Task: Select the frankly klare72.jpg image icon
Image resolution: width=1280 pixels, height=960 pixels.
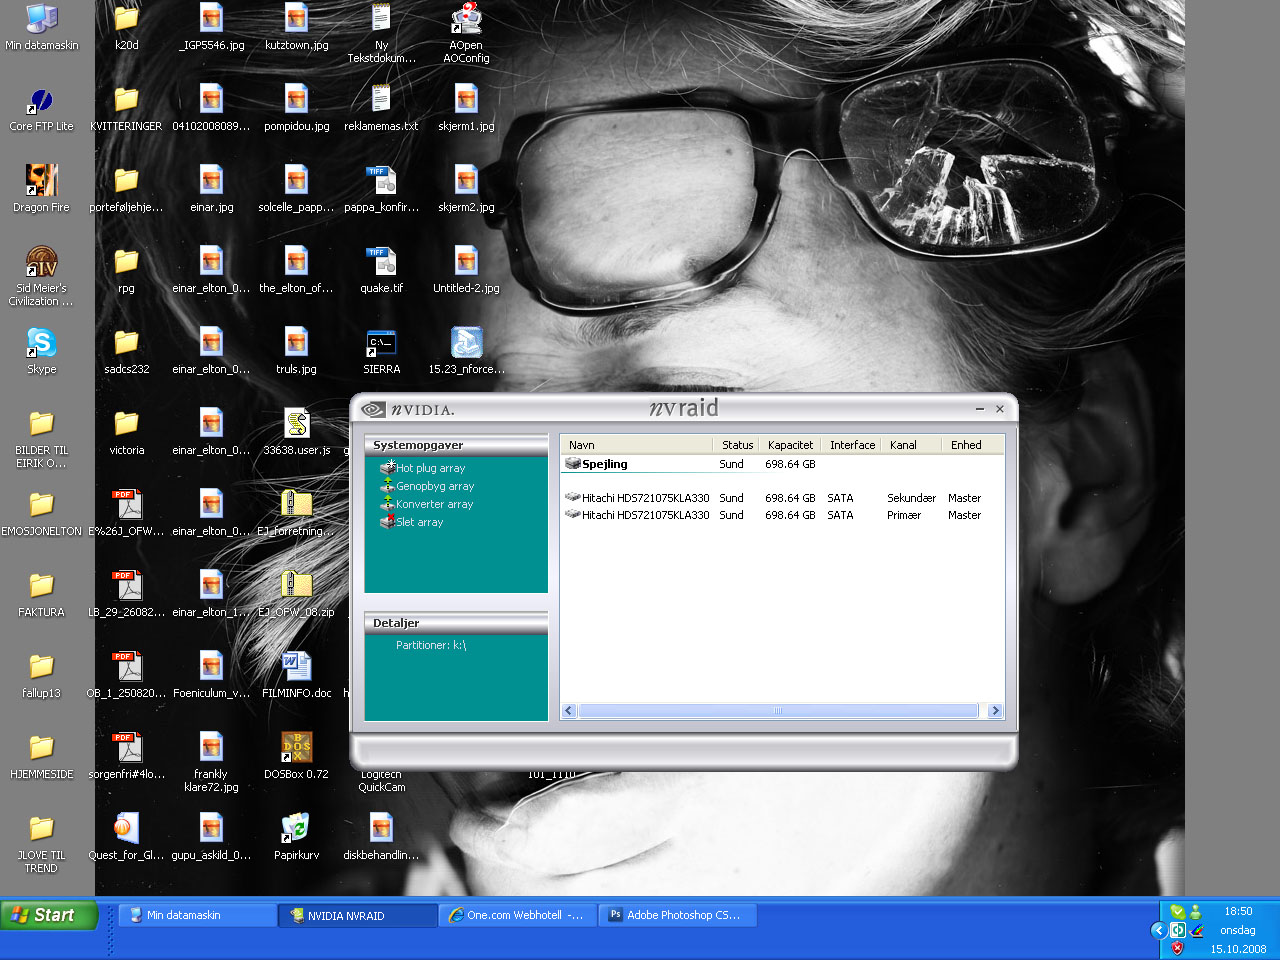Action: (x=211, y=763)
